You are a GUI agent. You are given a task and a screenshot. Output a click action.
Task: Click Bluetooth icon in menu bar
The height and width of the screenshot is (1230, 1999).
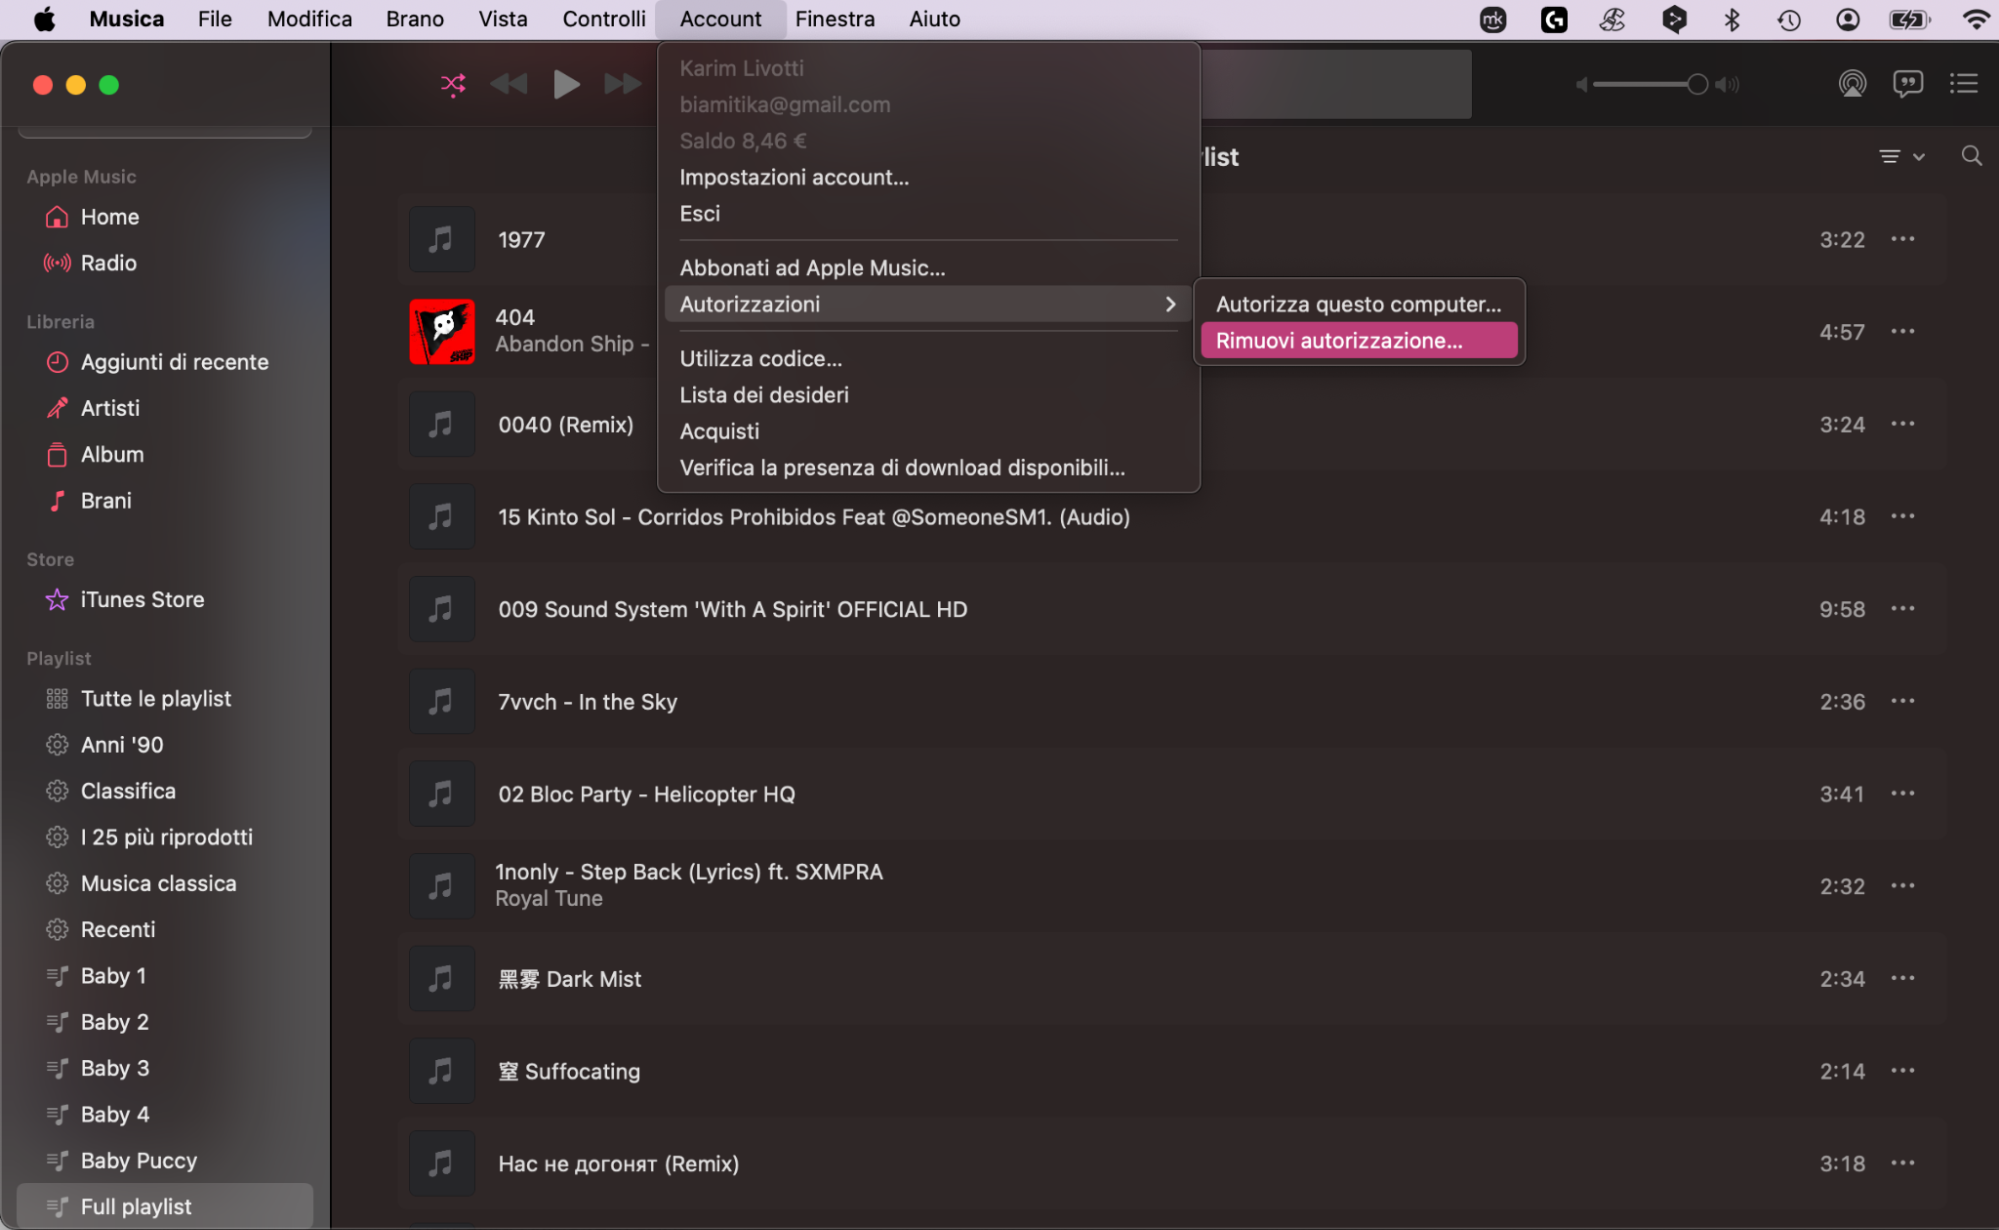[x=1732, y=19]
